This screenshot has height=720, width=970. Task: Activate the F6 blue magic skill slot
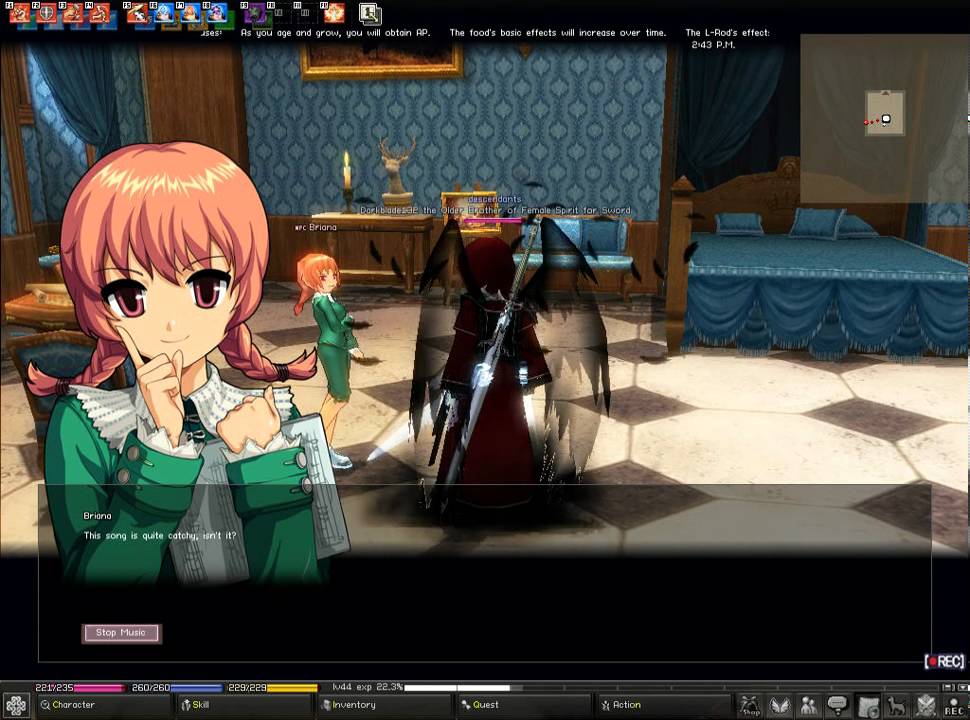pos(163,13)
